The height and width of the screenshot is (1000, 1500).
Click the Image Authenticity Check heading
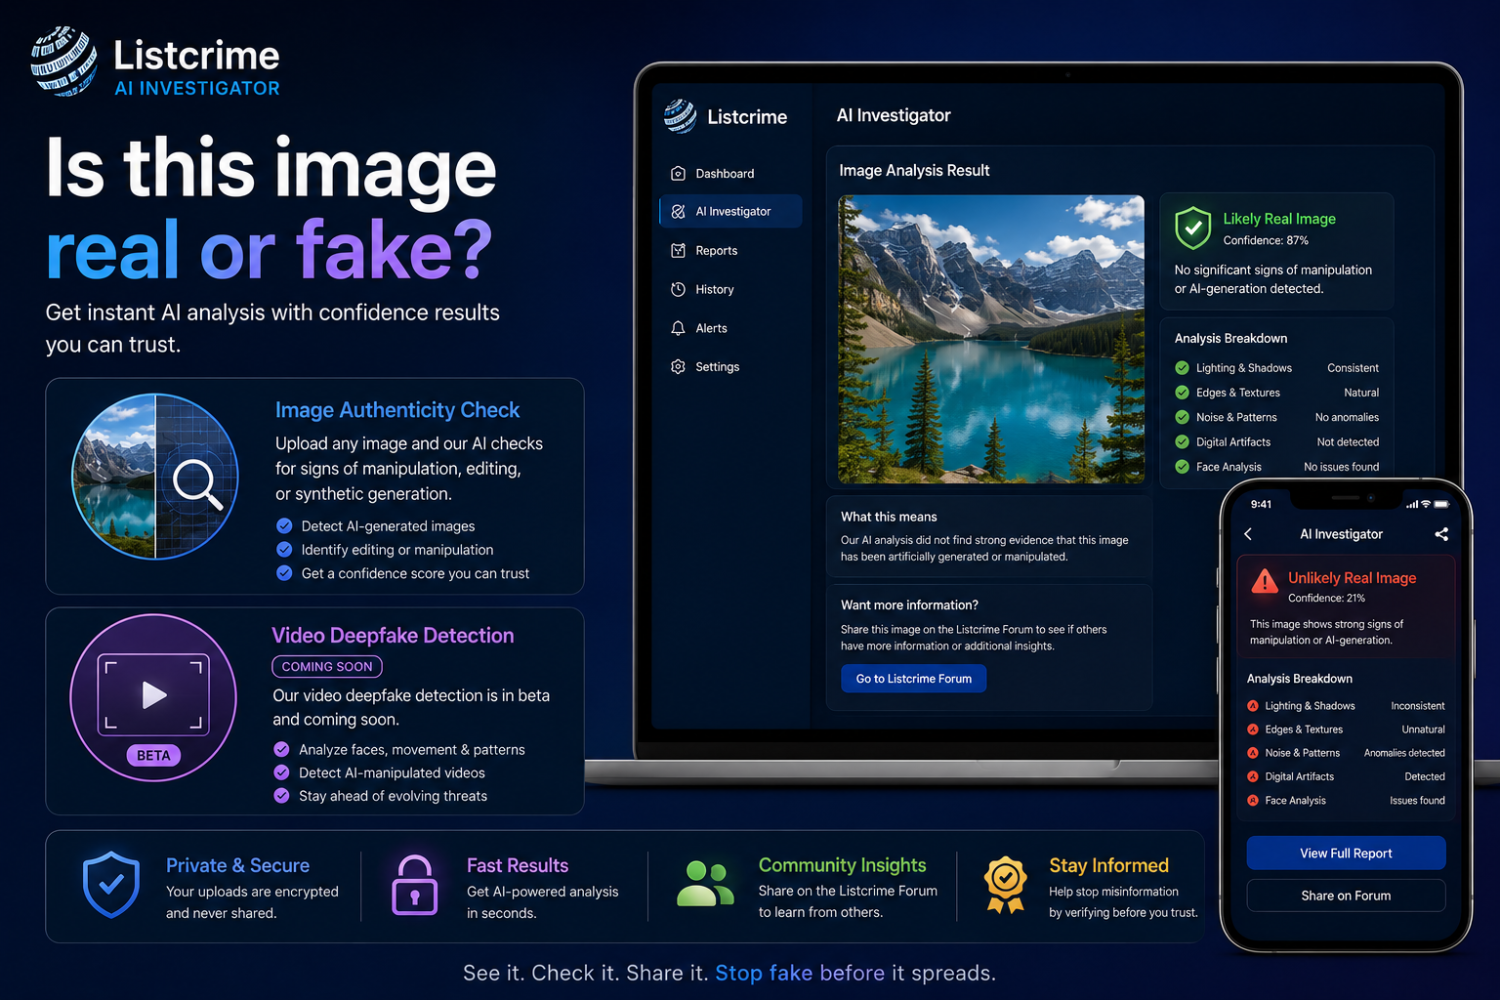[x=397, y=410]
